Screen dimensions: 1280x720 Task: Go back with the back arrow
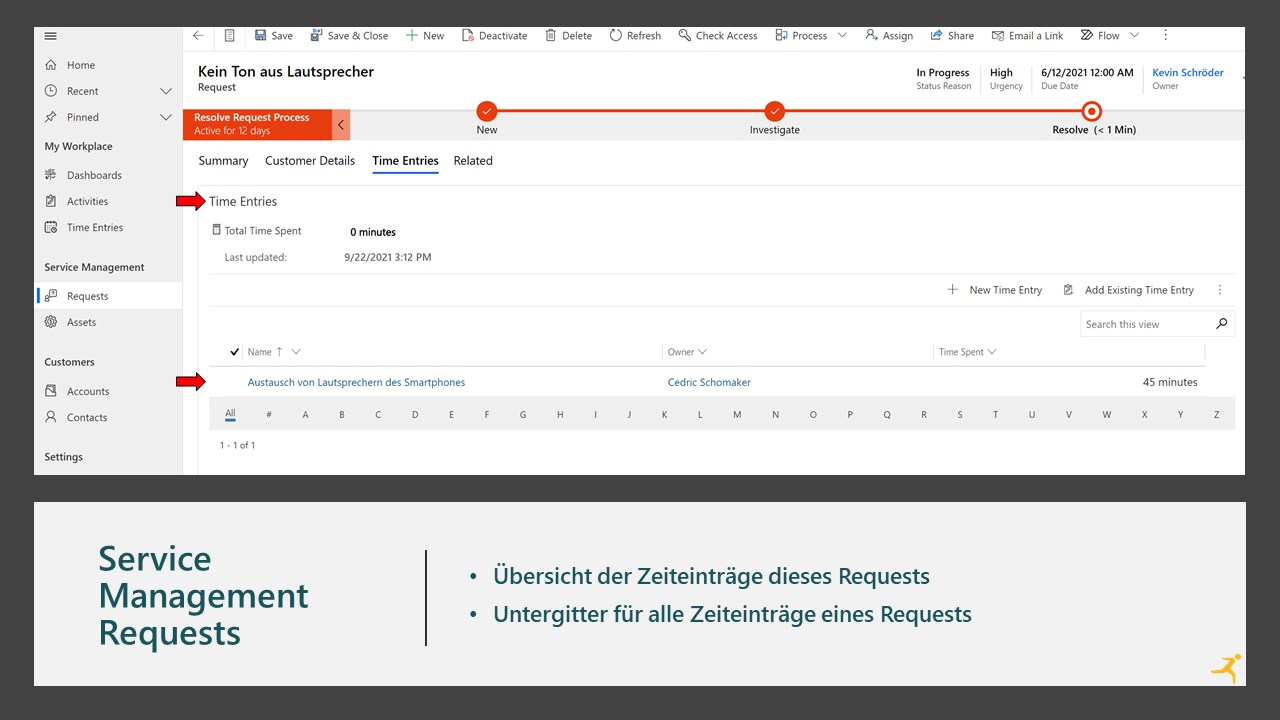[x=198, y=35]
